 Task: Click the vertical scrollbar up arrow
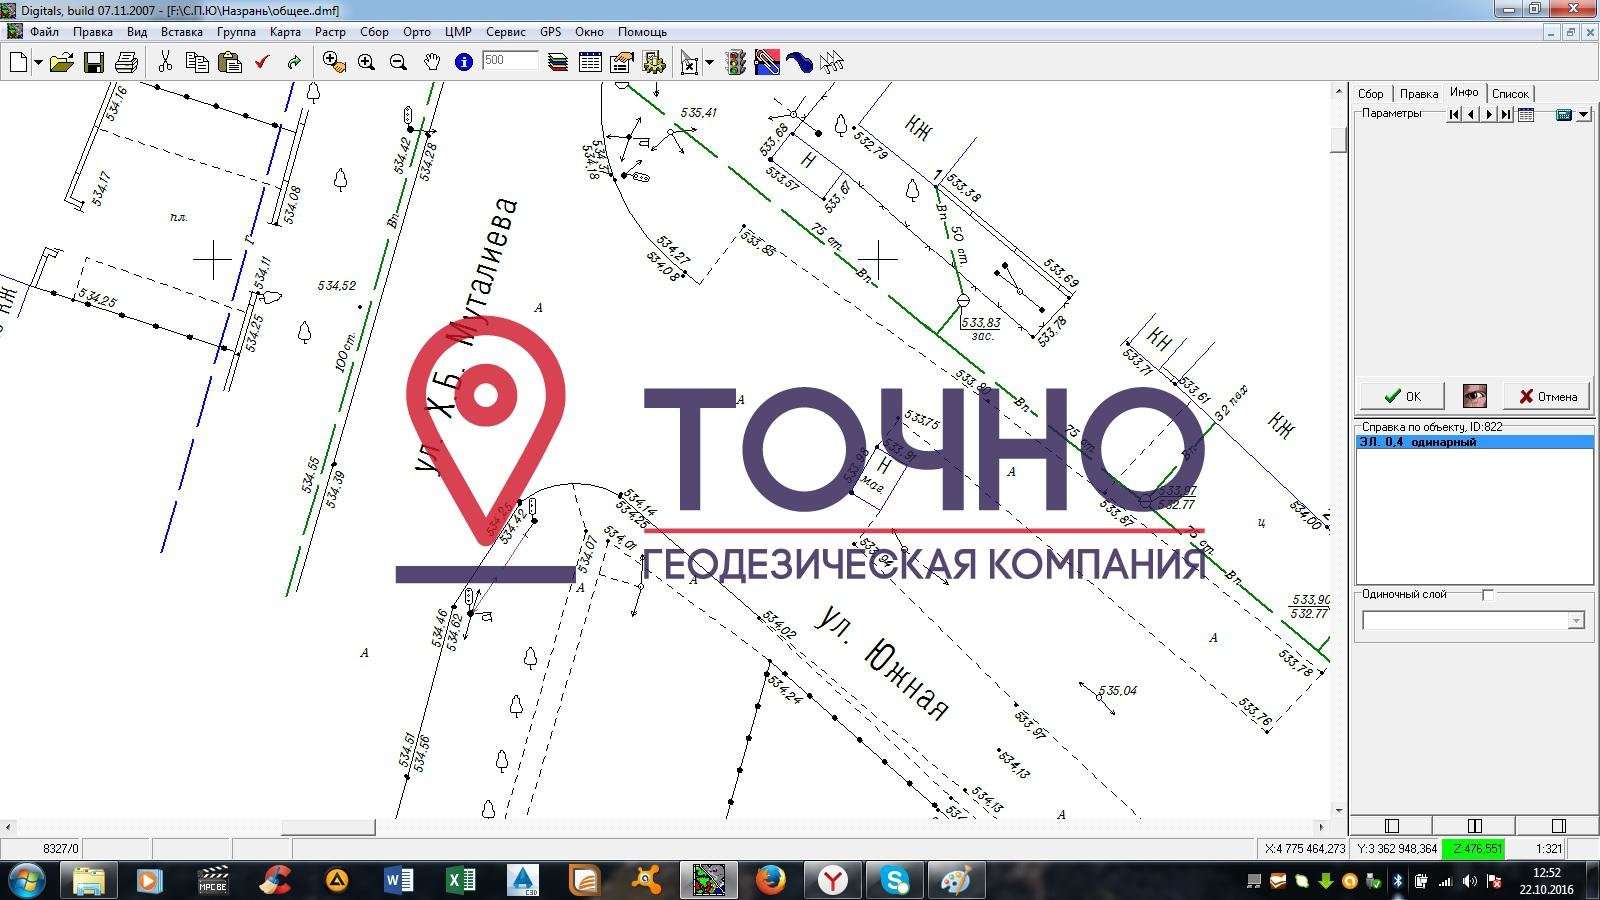(1339, 91)
